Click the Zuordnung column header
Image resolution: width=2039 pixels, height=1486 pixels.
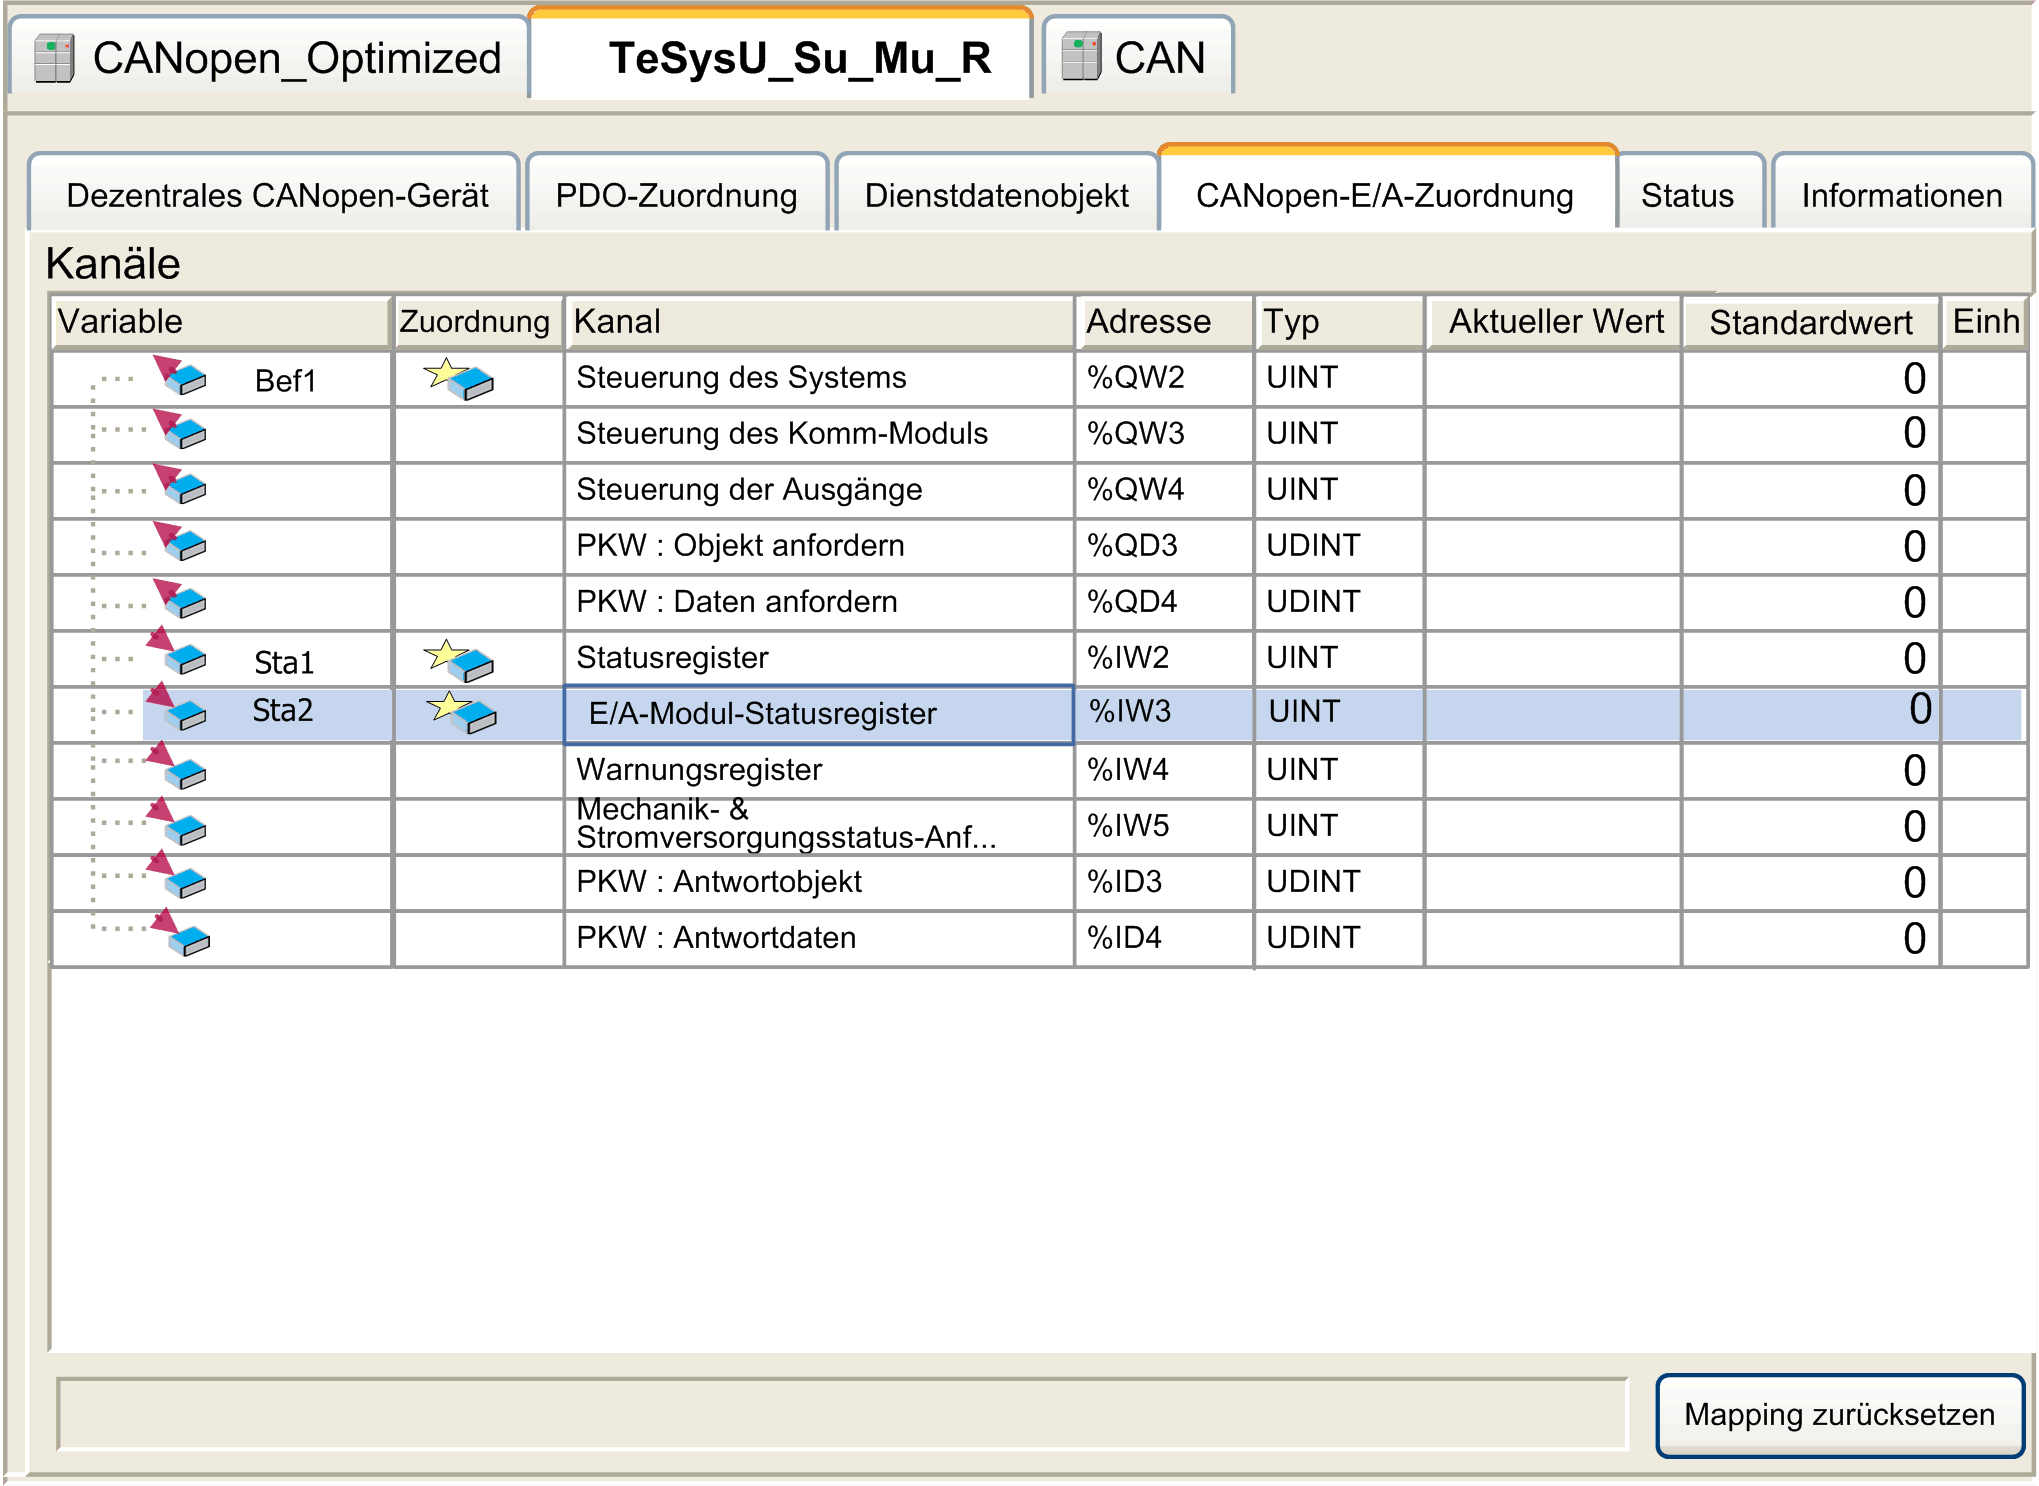(x=478, y=322)
